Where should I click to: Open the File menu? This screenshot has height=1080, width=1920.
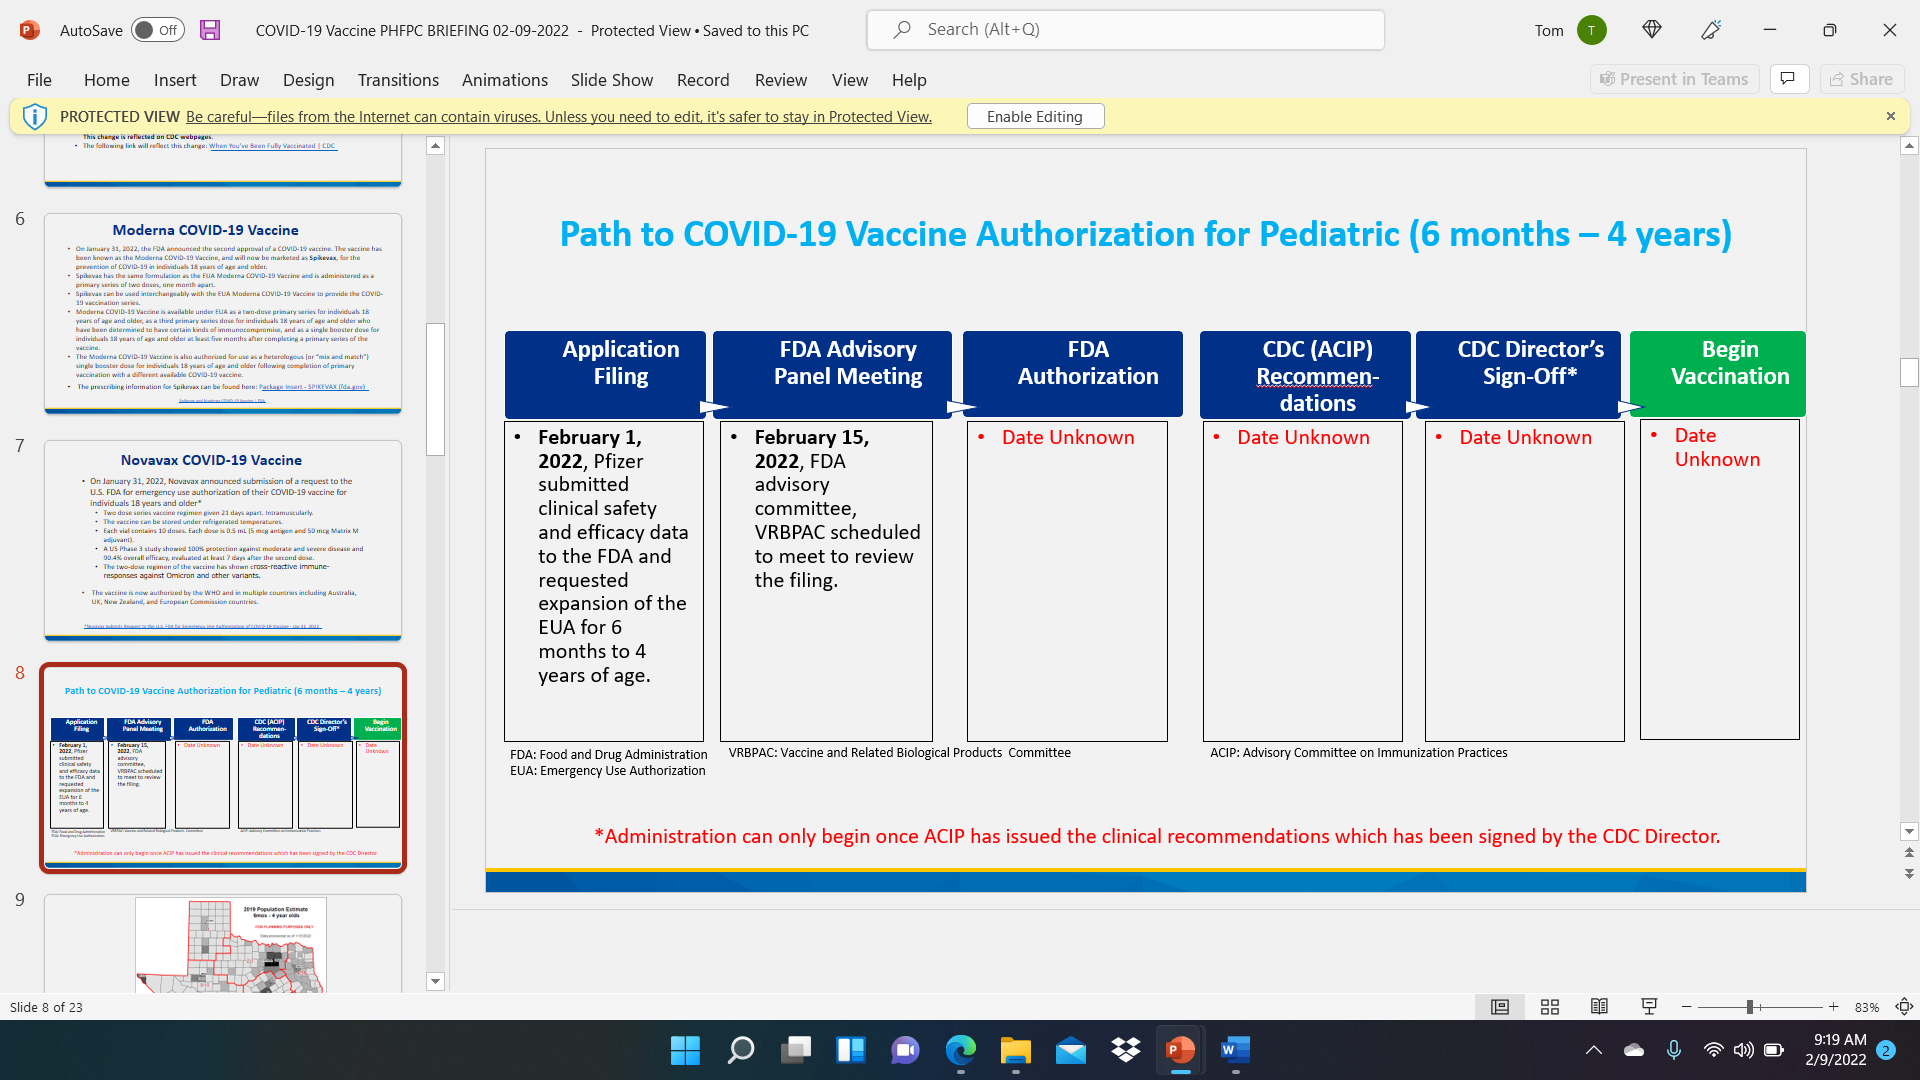pyautogui.click(x=39, y=80)
